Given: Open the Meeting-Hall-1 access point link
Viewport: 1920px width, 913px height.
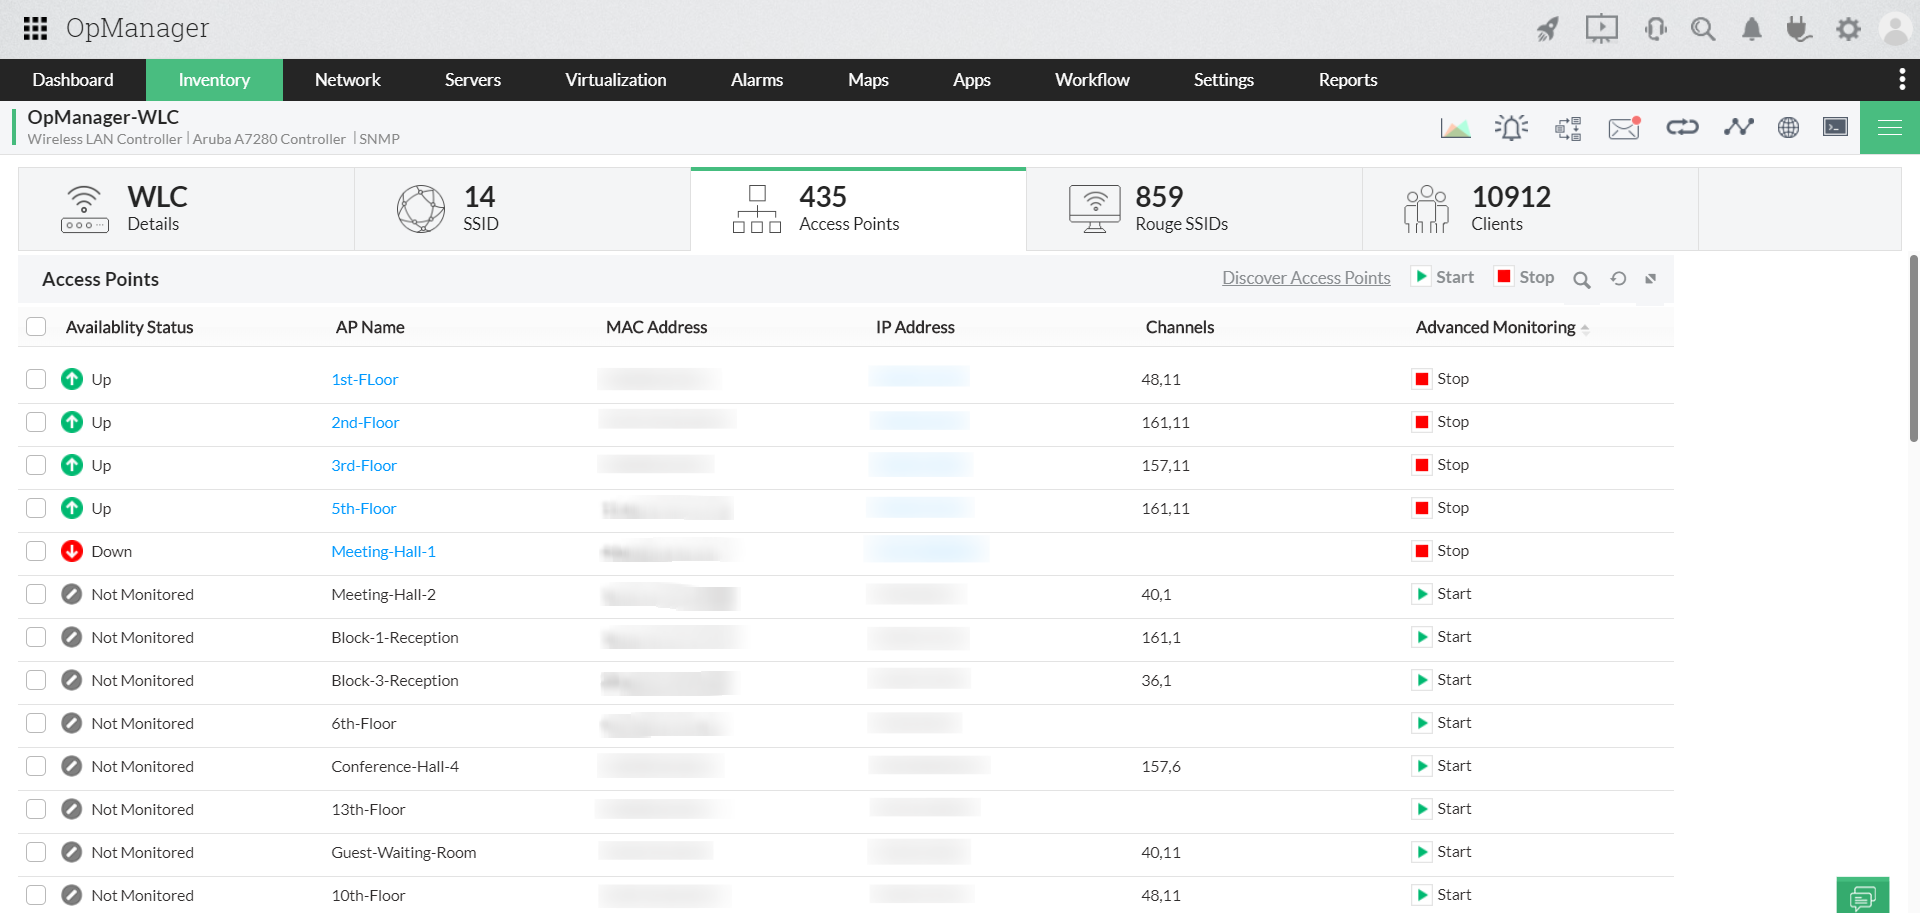Looking at the screenshot, I should [384, 551].
